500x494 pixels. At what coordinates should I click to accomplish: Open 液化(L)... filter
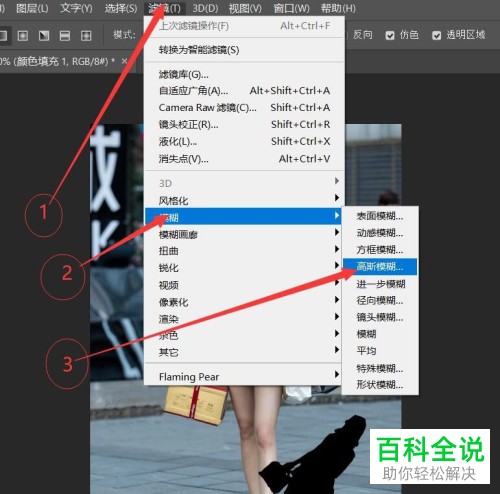click(244, 142)
